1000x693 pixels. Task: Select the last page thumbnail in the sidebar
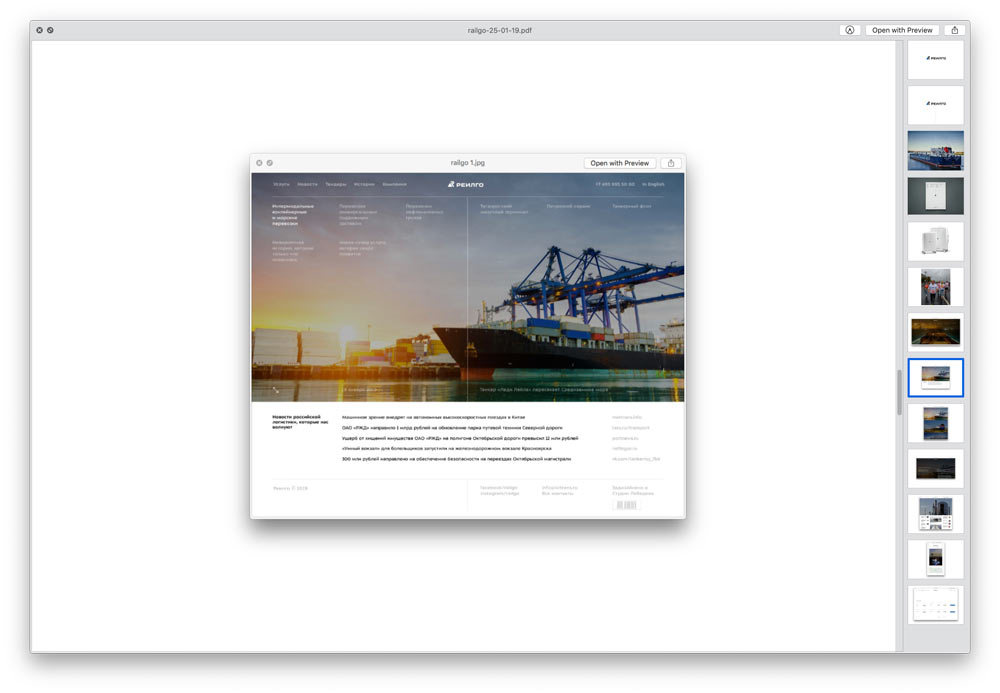935,604
